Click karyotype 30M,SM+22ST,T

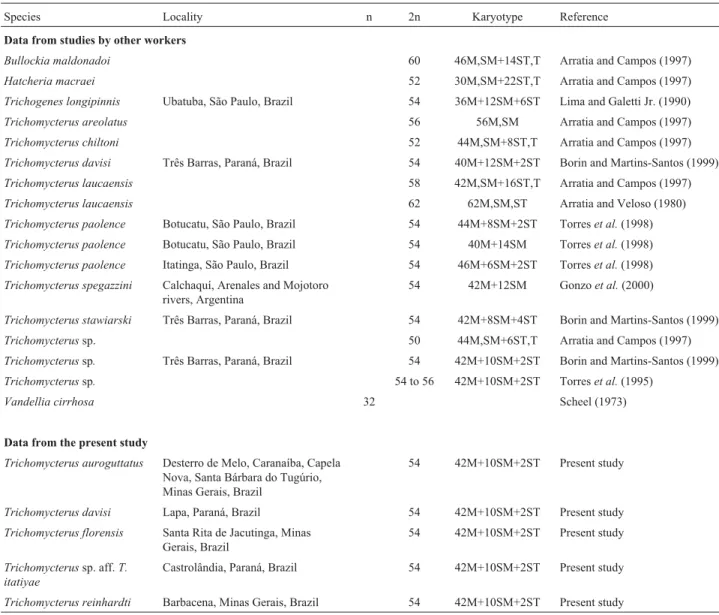point(497,81)
